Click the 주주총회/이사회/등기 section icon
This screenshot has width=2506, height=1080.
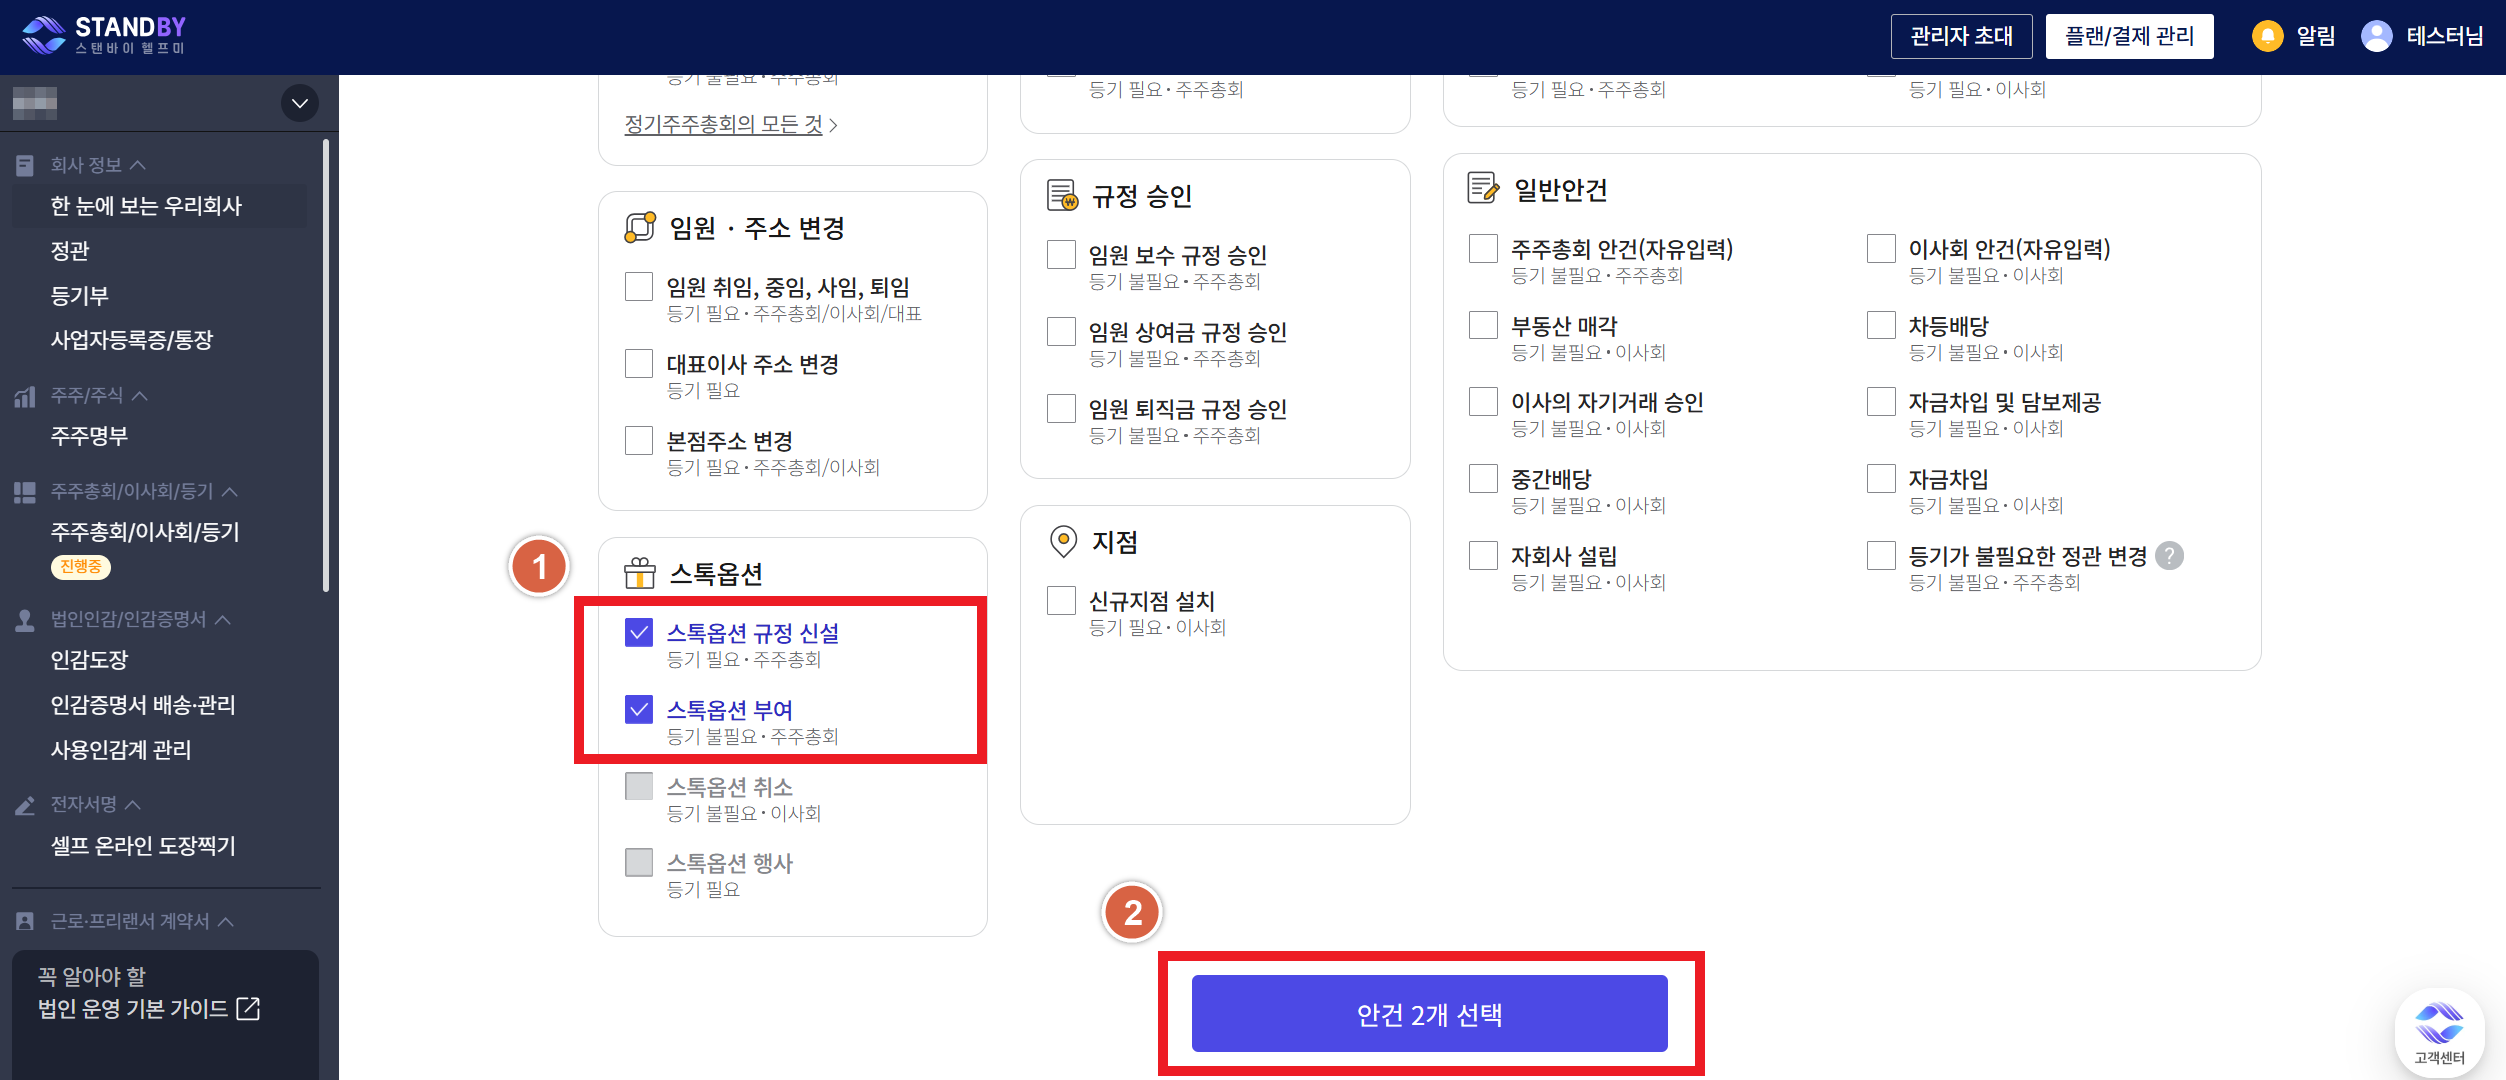click(x=25, y=492)
